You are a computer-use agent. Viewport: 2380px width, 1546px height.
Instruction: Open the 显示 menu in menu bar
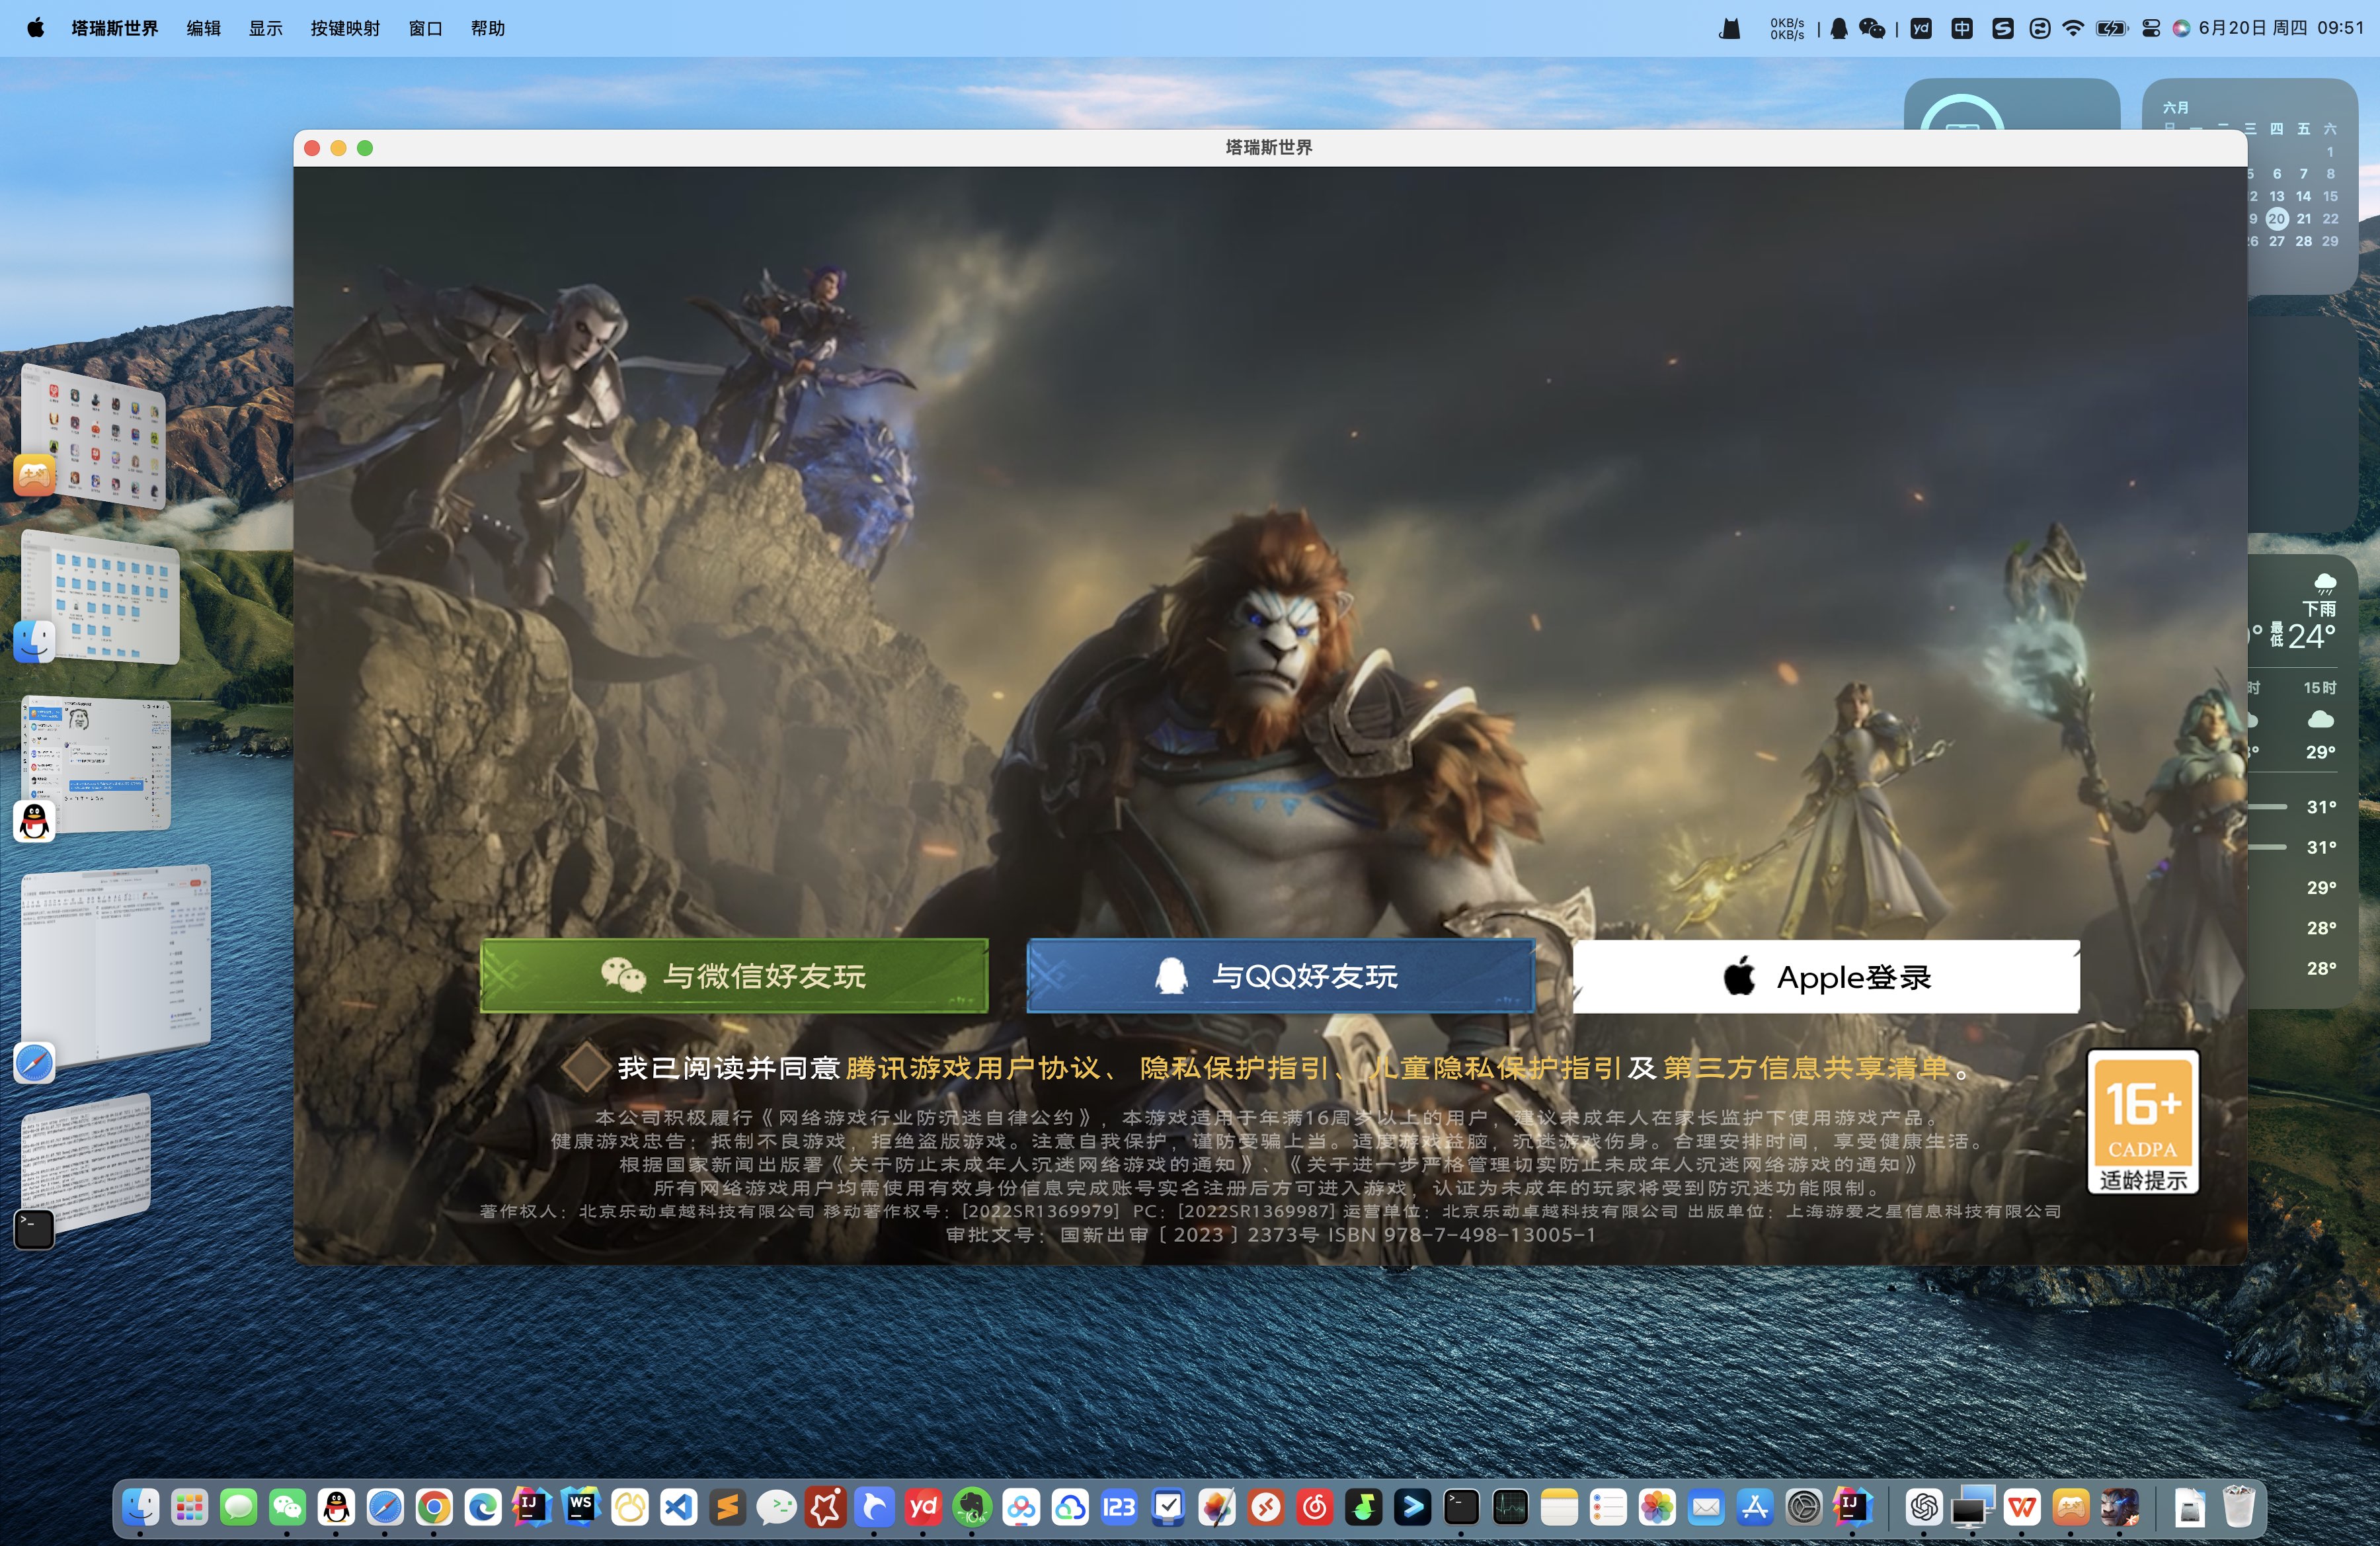(x=265, y=28)
